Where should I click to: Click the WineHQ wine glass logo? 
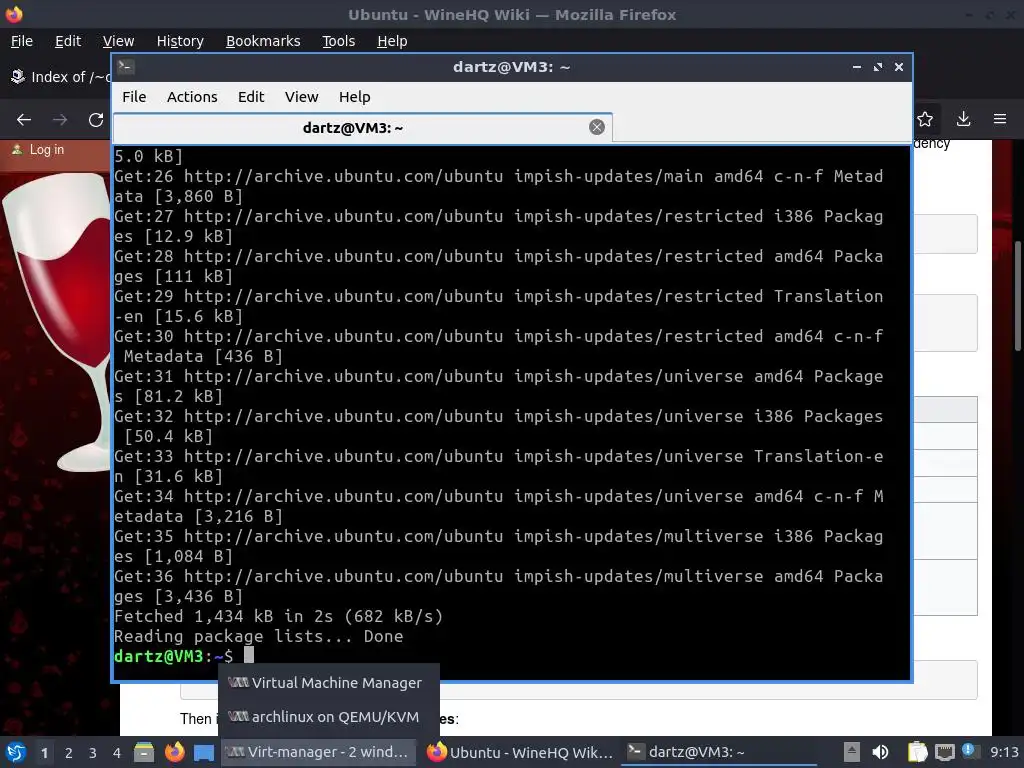pyautogui.click(x=57, y=322)
